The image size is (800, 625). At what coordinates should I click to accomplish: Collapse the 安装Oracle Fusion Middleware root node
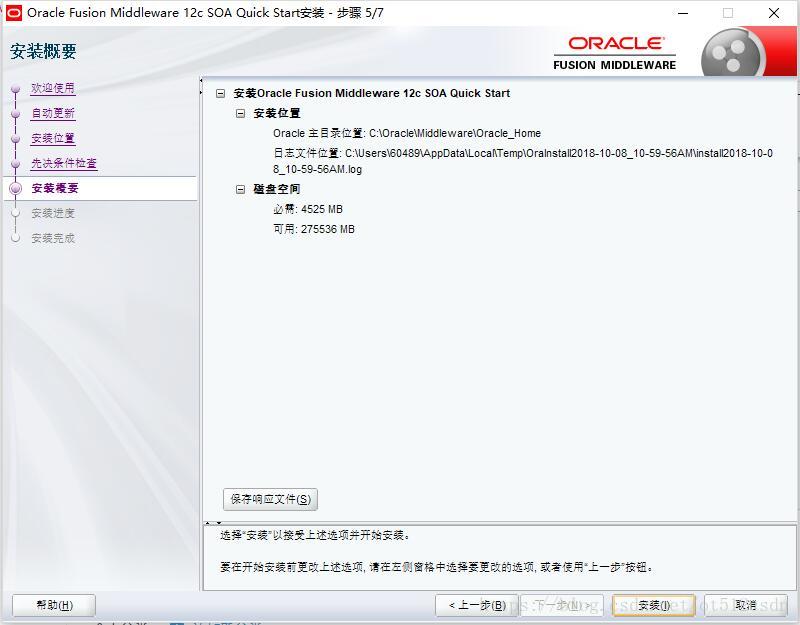(x=220, y=93)
